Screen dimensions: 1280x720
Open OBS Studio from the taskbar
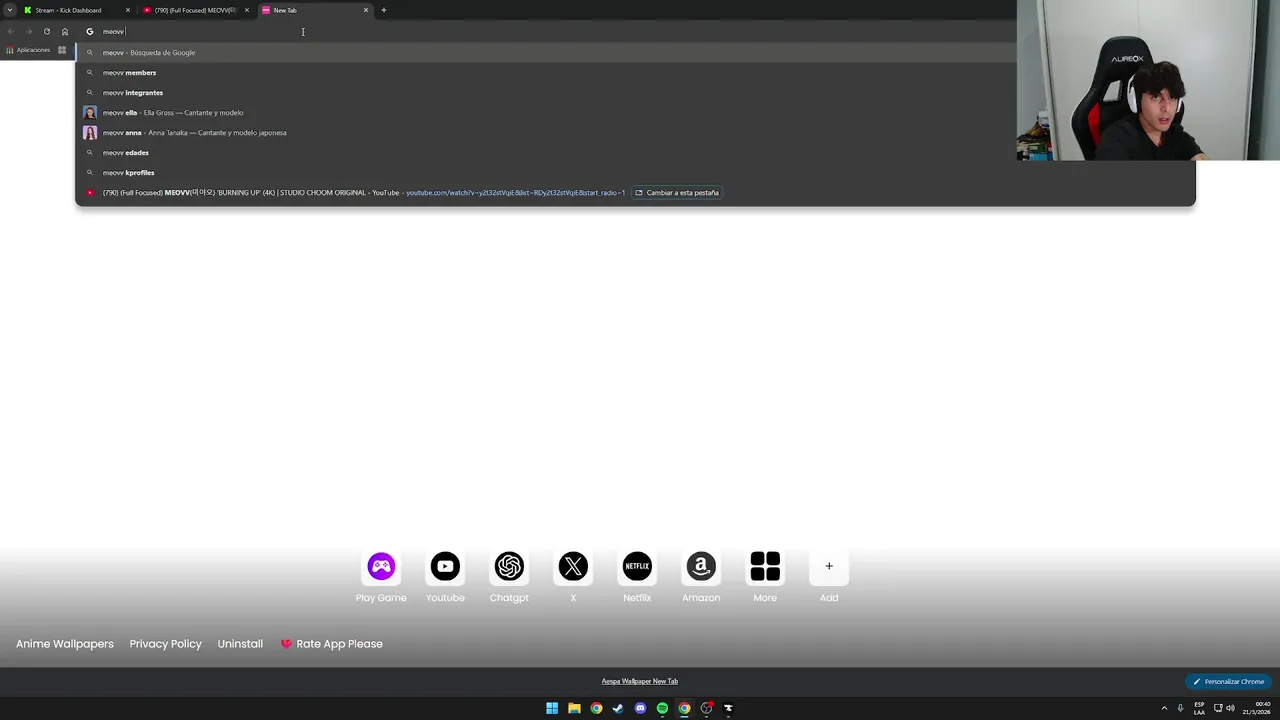[706, 708]
